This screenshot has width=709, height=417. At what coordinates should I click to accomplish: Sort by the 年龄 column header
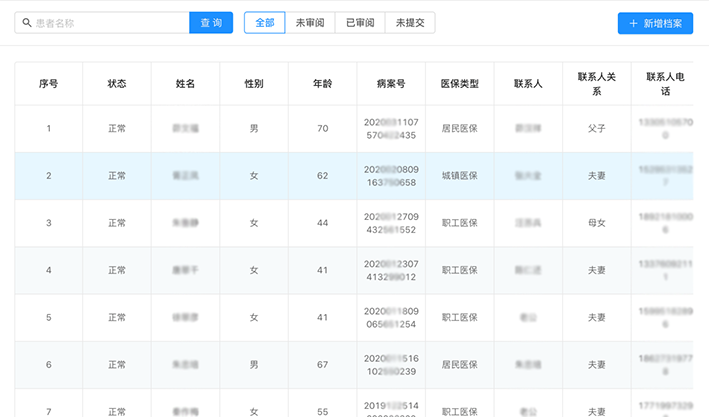322,84
